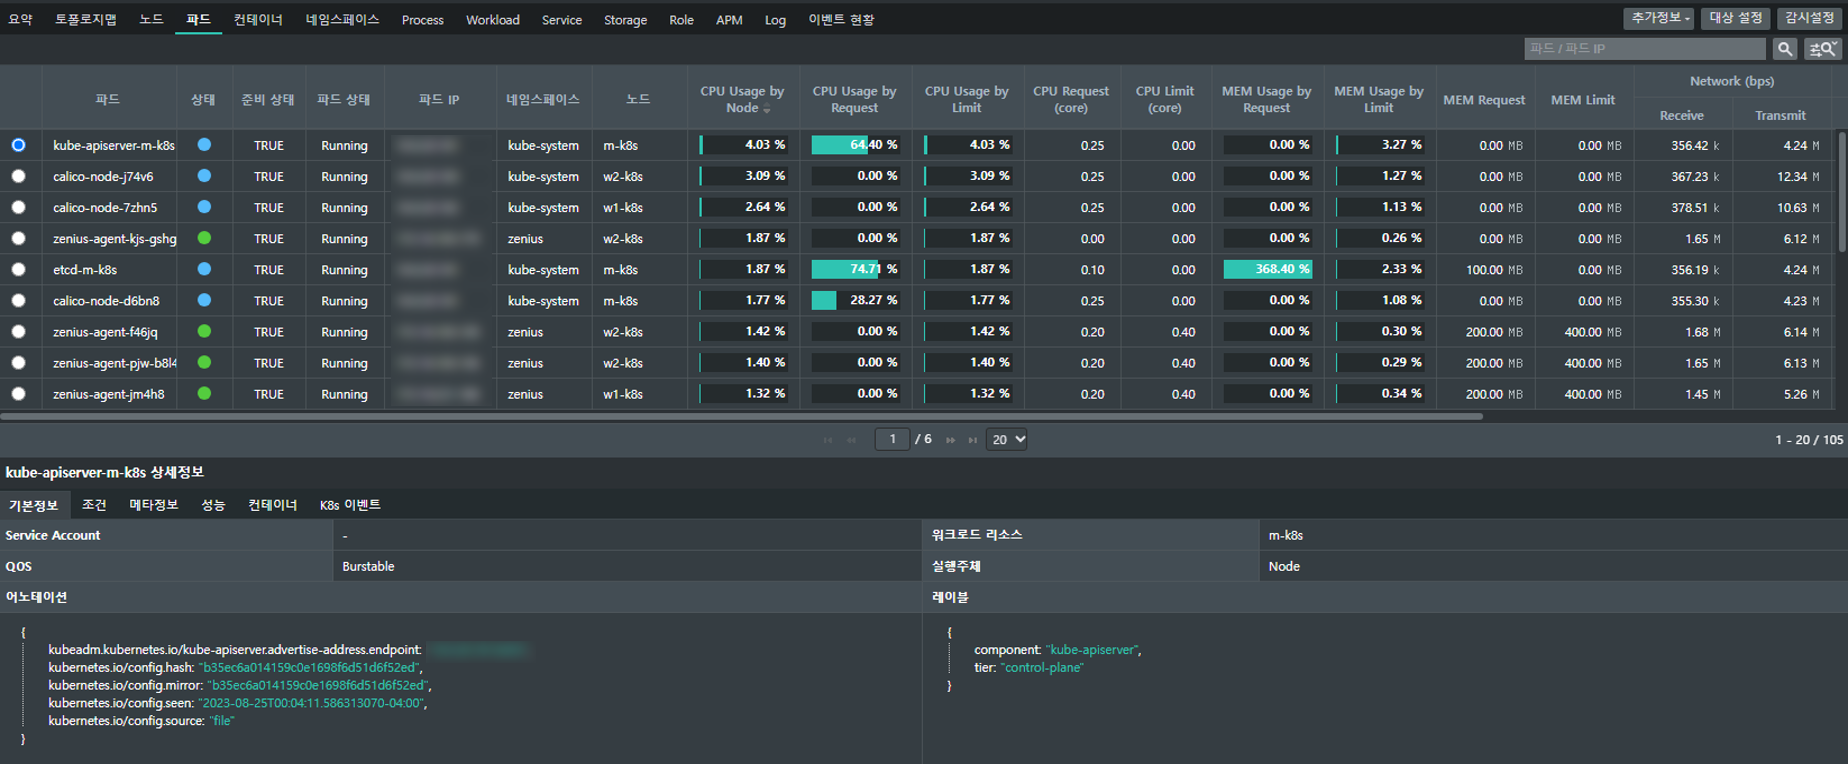Screen dimensions: 1848x764
Task: Click green status dot of zenius-agent-kjs-gshg
Action: [204, 238]
